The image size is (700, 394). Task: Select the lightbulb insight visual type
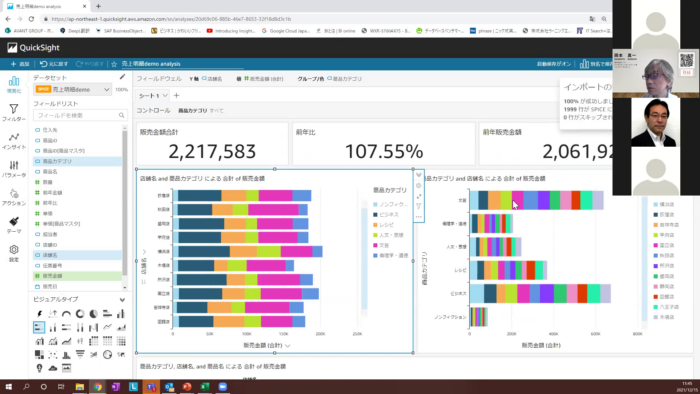(x=39, y=368)
